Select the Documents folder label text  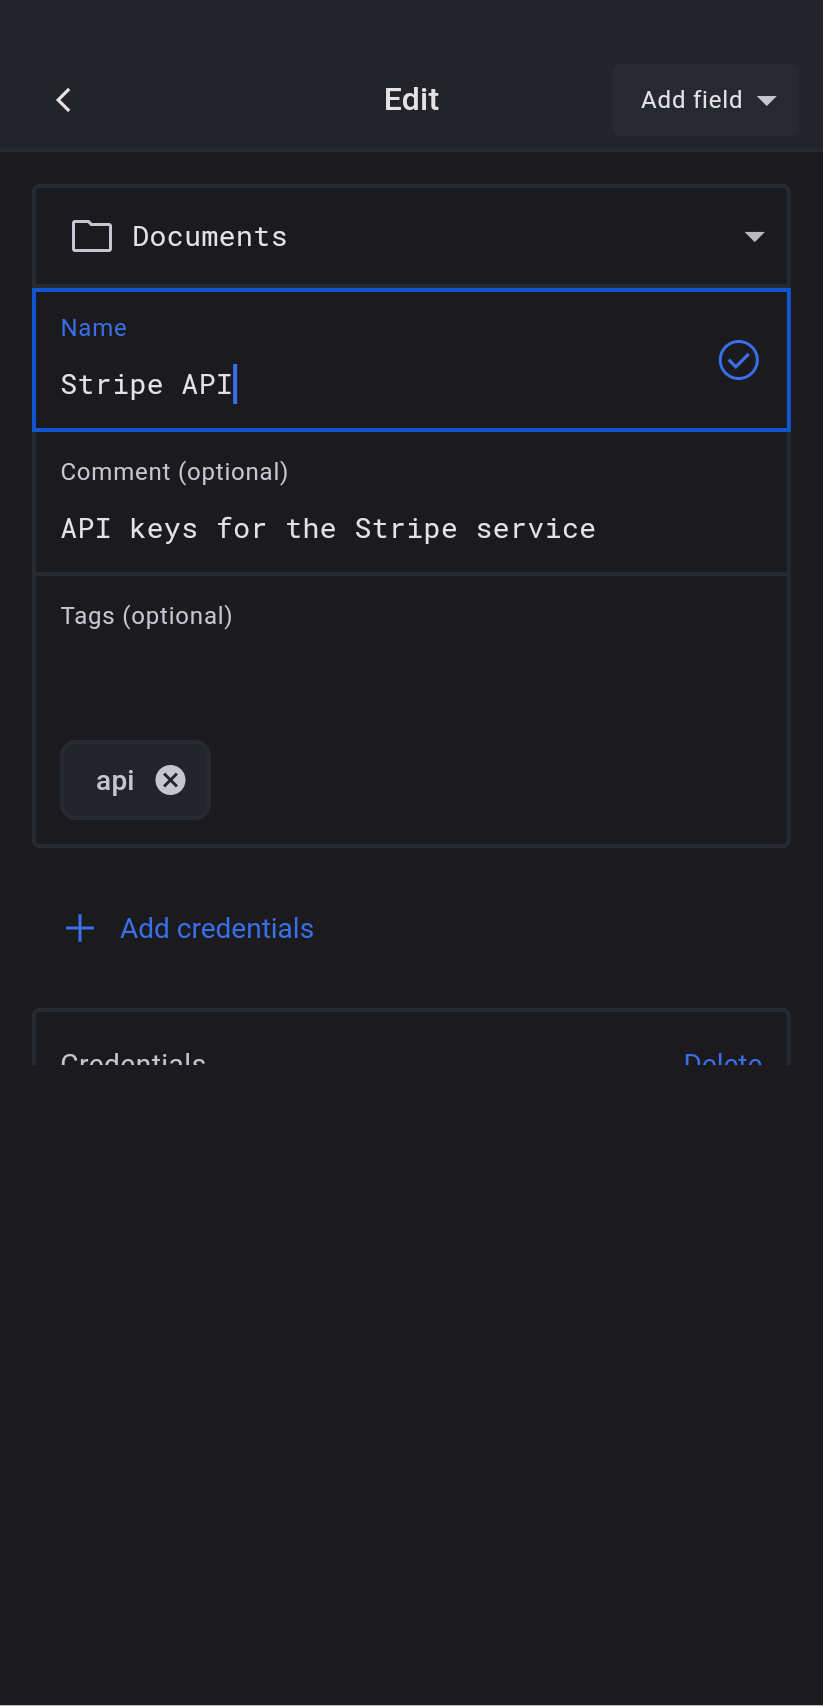[210, 237]
